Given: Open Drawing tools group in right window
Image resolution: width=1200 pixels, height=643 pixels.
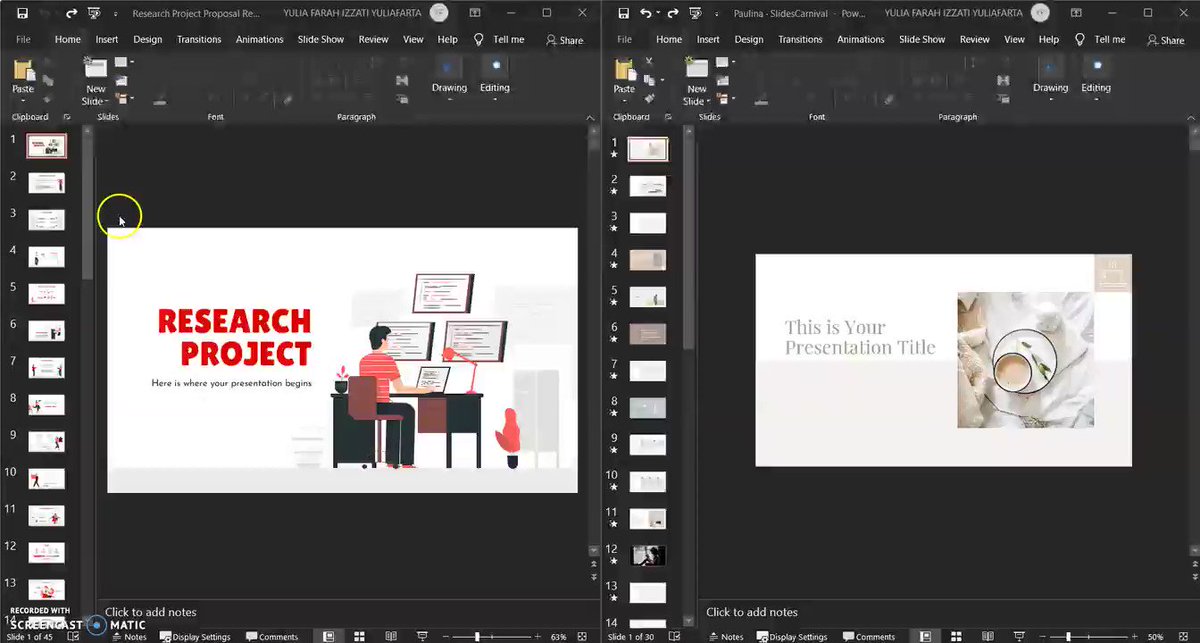Looking at the screenshot, I should (1050, 76).
